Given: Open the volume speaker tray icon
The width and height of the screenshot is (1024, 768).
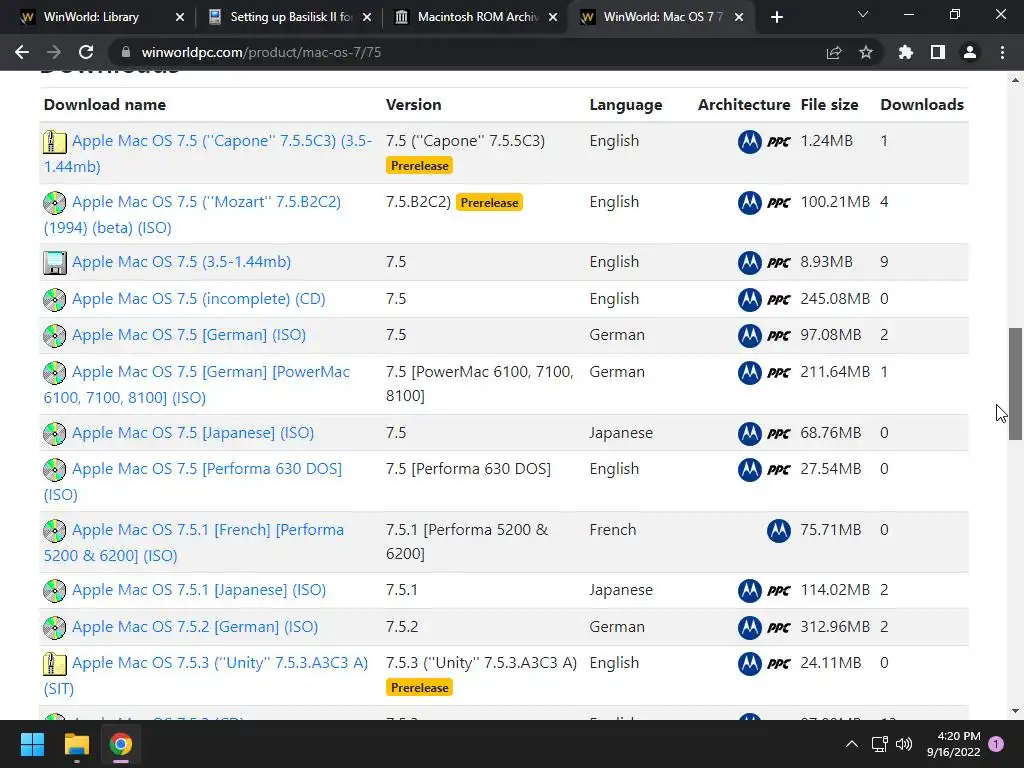Looking at the screenshot, I should click(x=904, y=744).
